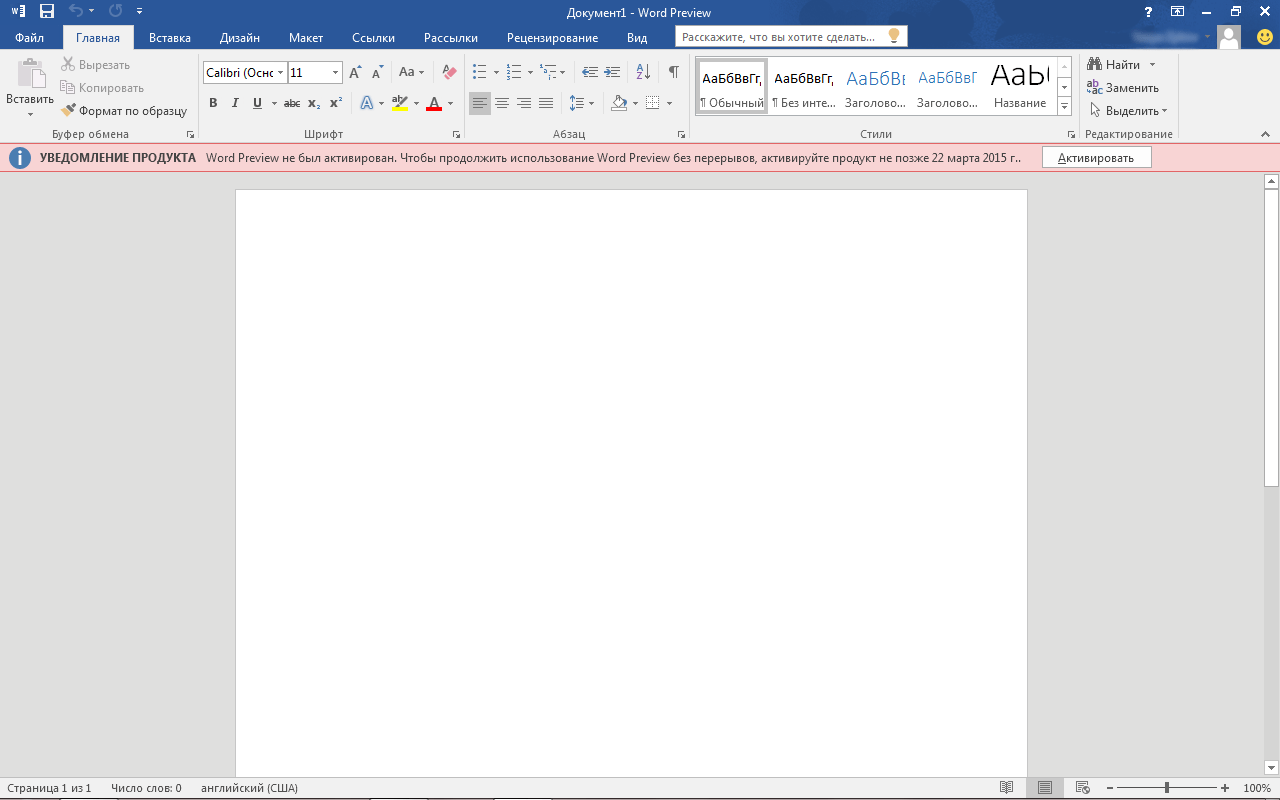Switch to Web Layout view in status bar
The height and width of the screenshot is (800, 1280).
pos(1082,788)
